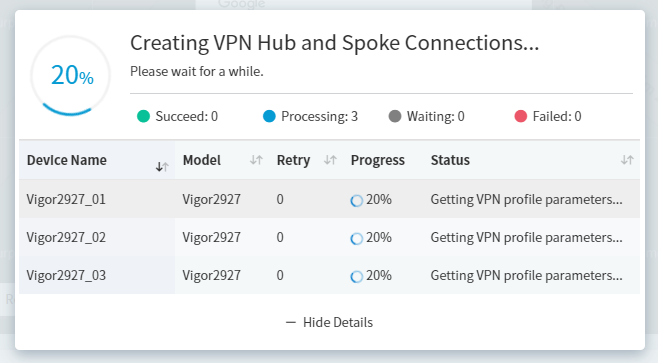Collapse the table with Hide Details
The width and height of the screenshot is (658, 363).
click(329, 322)
